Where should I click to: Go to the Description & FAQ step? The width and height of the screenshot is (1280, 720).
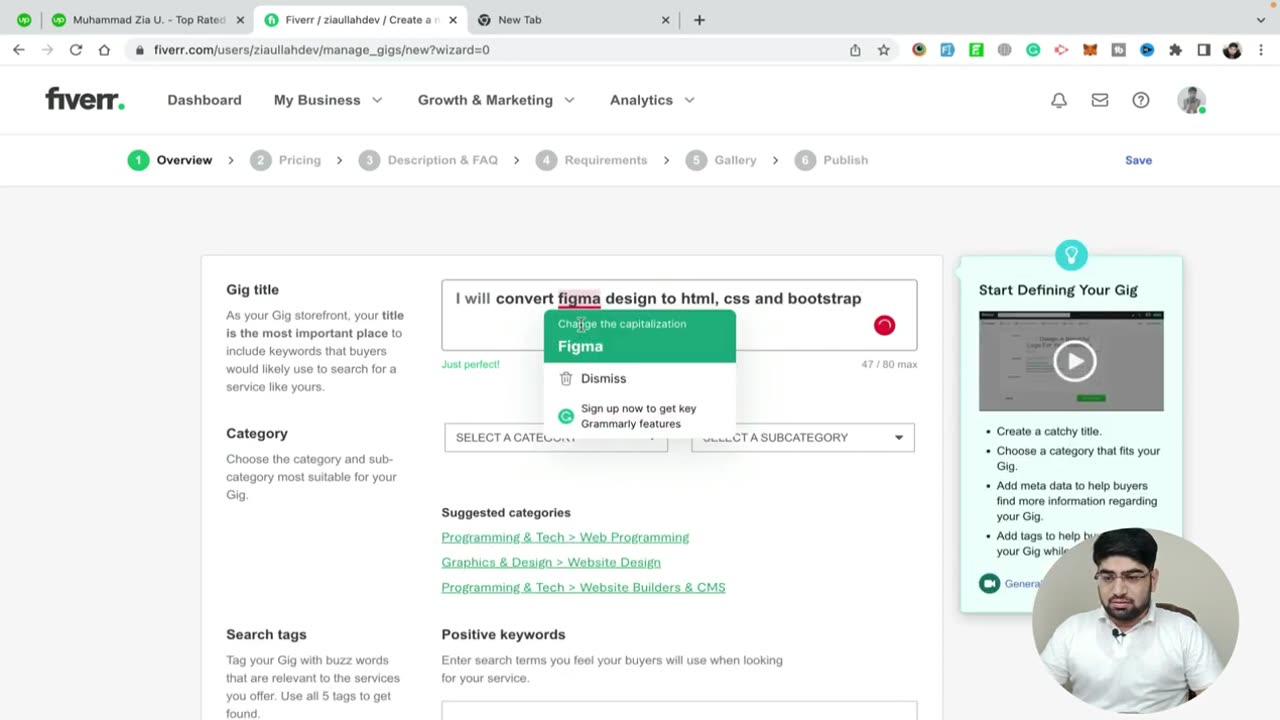[428, 160]
